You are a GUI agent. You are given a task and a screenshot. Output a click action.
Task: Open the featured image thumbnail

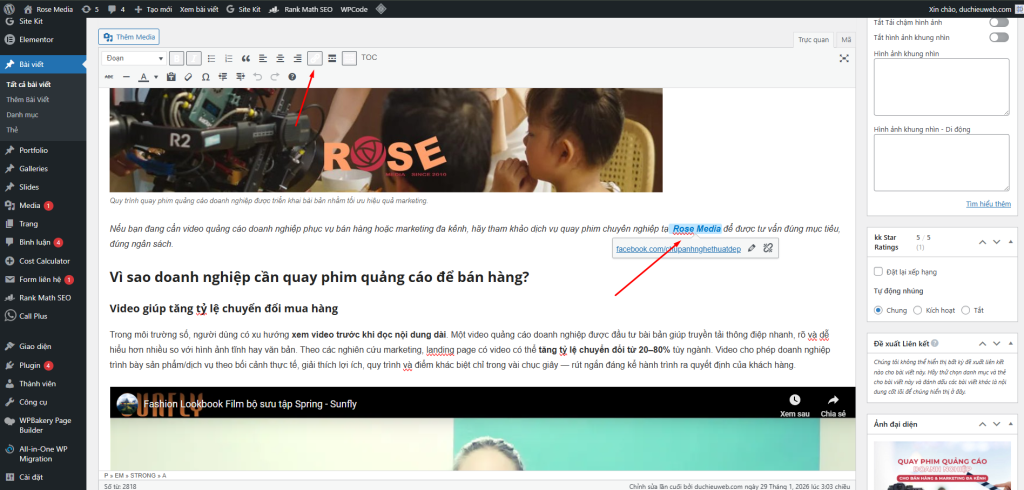[942, 466]
